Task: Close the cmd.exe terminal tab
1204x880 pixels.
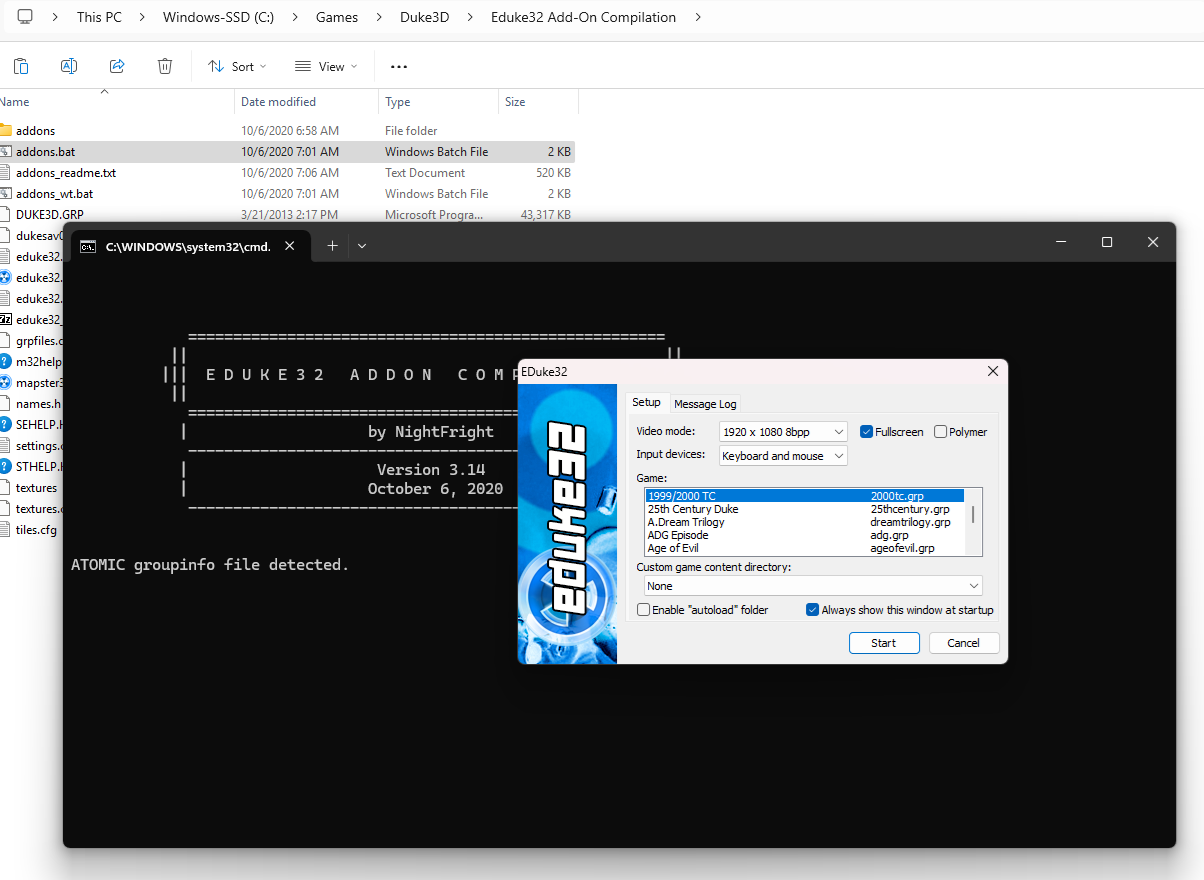Action: pyautogui.click(x=290, y=246)
